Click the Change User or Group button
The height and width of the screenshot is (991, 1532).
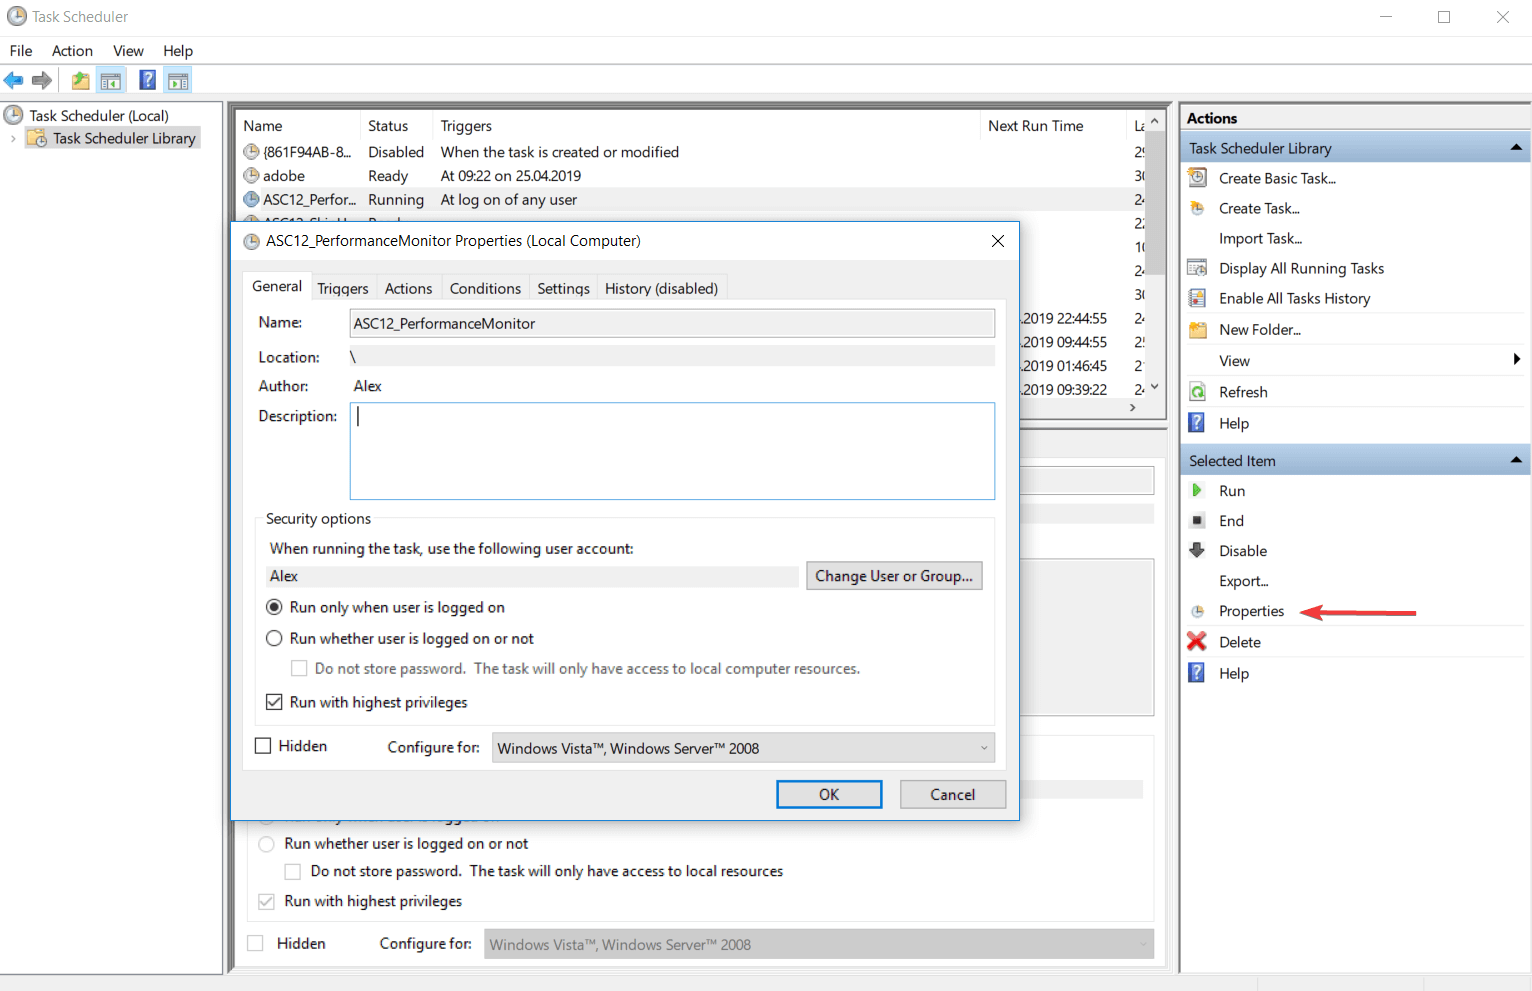[893, 575]
